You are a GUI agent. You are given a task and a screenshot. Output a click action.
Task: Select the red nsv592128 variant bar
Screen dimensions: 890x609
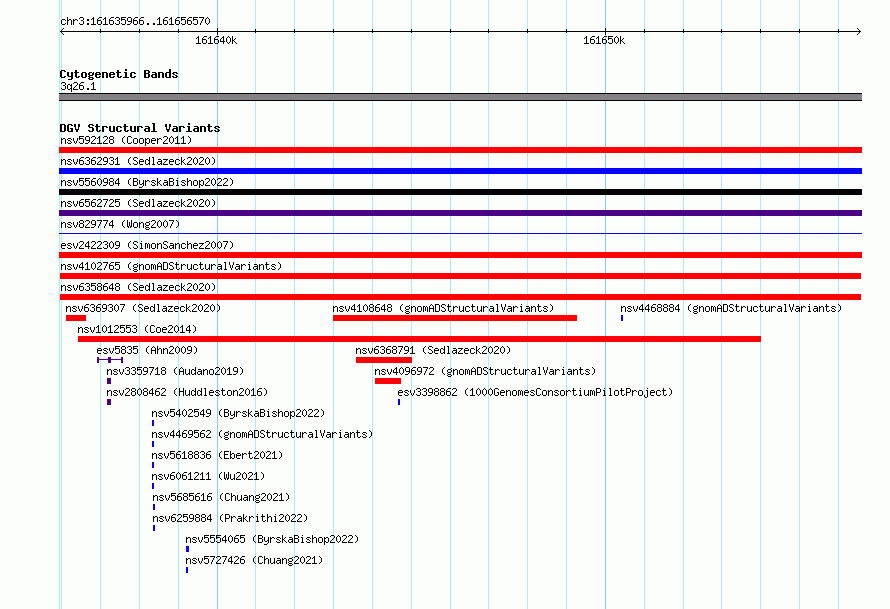point(460,150)
